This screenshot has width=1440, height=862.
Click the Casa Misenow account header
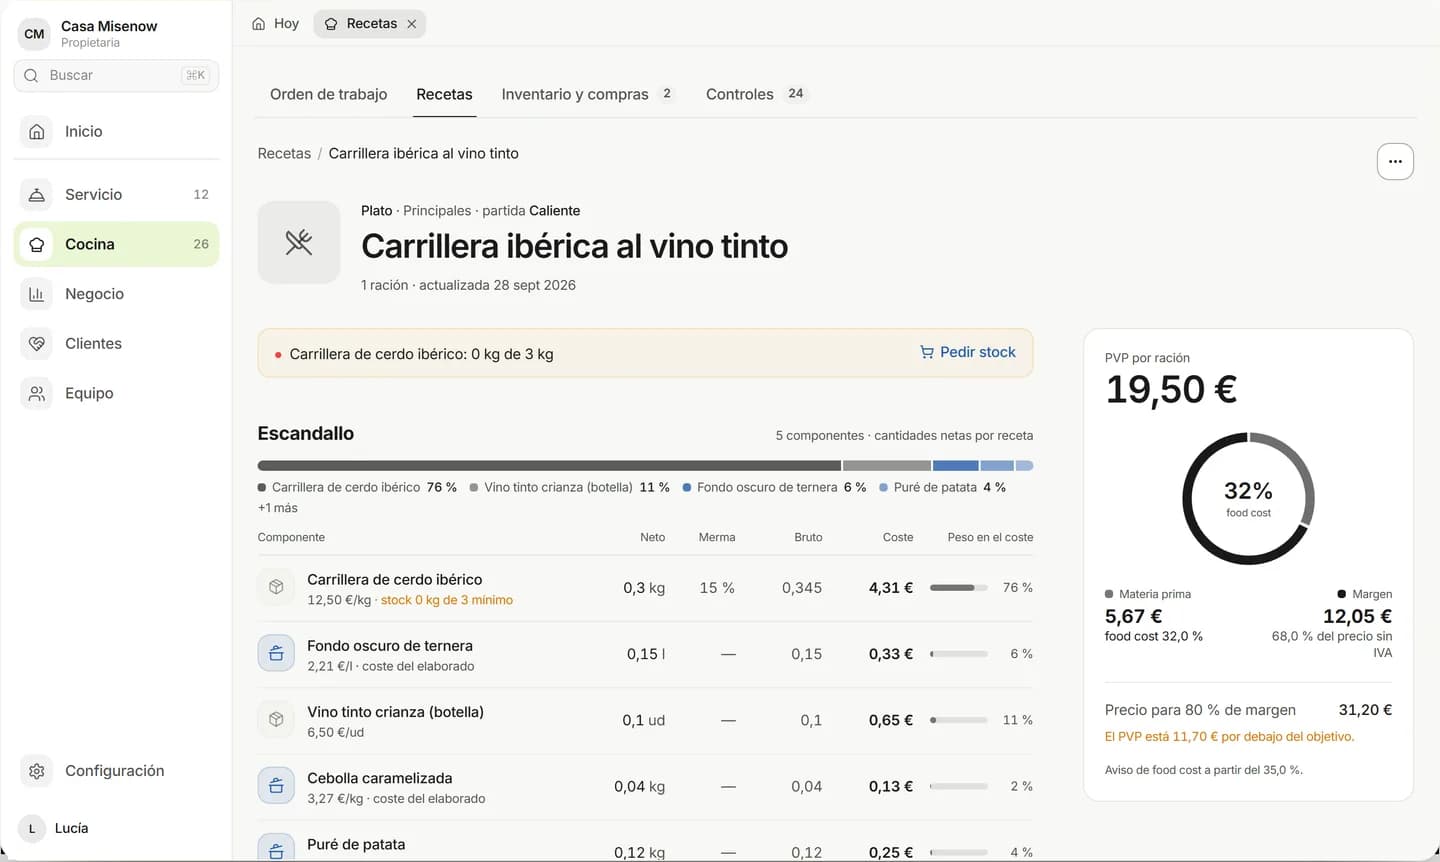tap(115, 33)
